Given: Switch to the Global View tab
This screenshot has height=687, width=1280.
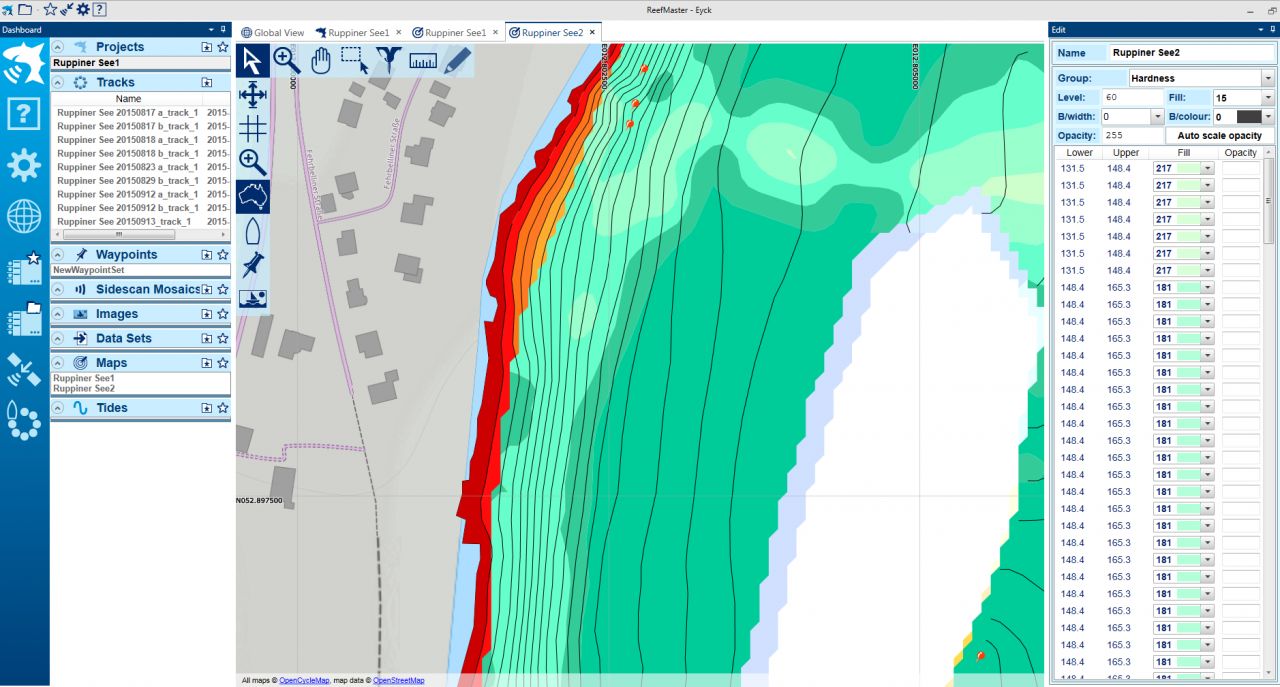Looking at the screenshot, I should (272, 33).
